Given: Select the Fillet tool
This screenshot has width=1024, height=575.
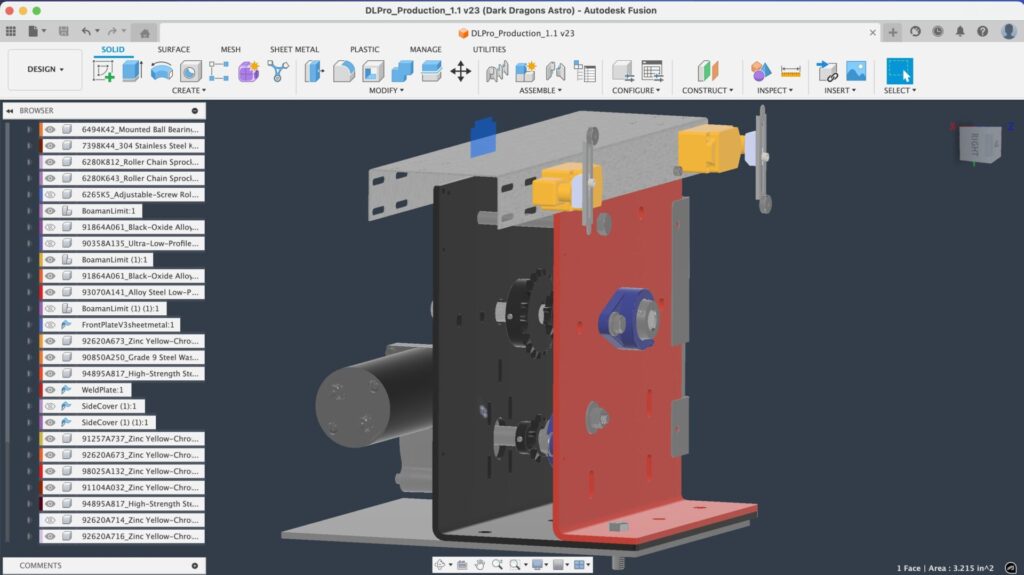Looking at the screenshot, I should point(344,71).
